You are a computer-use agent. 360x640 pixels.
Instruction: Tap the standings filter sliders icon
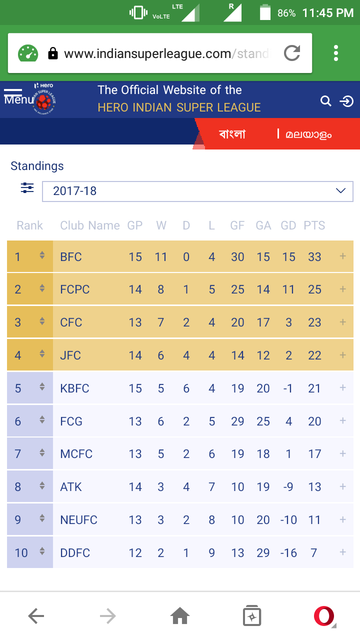[27, 188]
